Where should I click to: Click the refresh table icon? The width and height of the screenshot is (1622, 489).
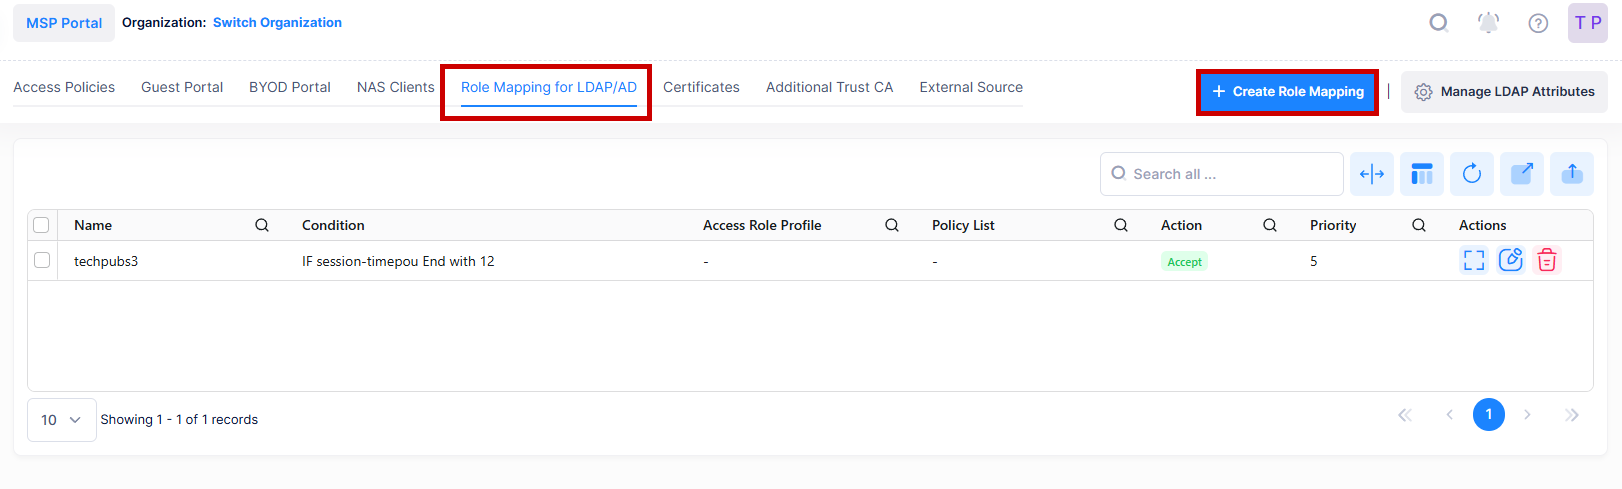[1471, 174]
